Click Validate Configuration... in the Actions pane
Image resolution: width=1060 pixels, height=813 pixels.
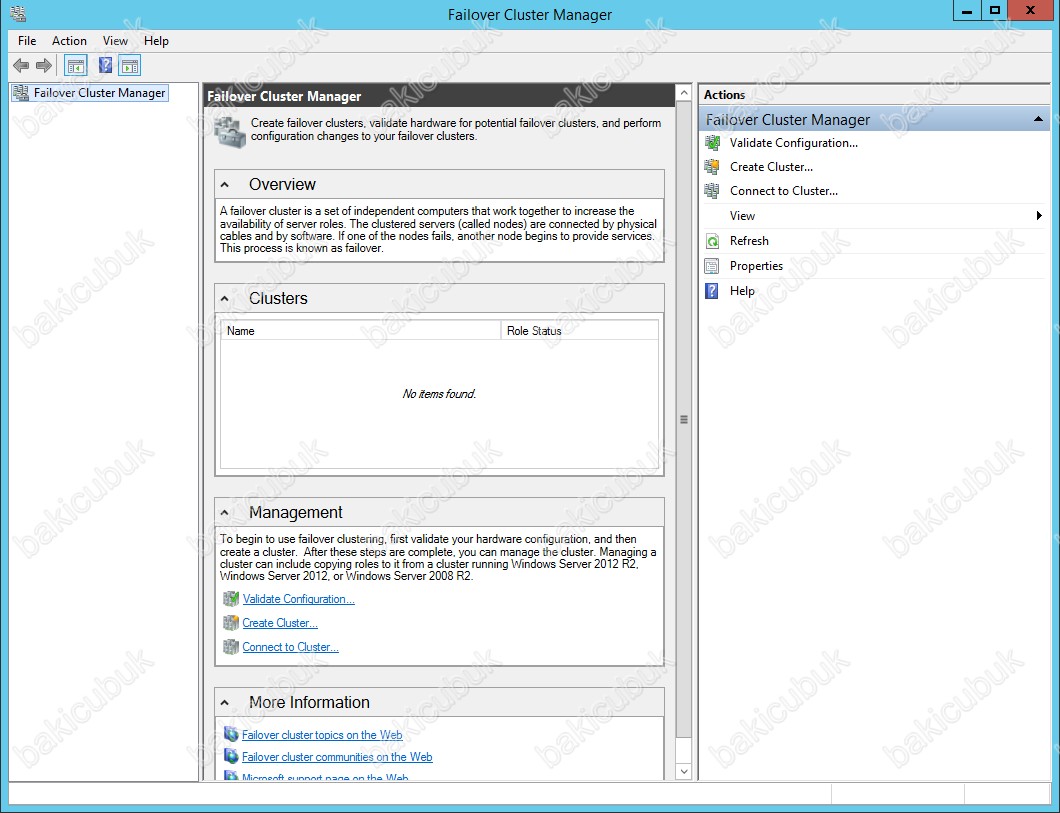(x=794, y=143)
